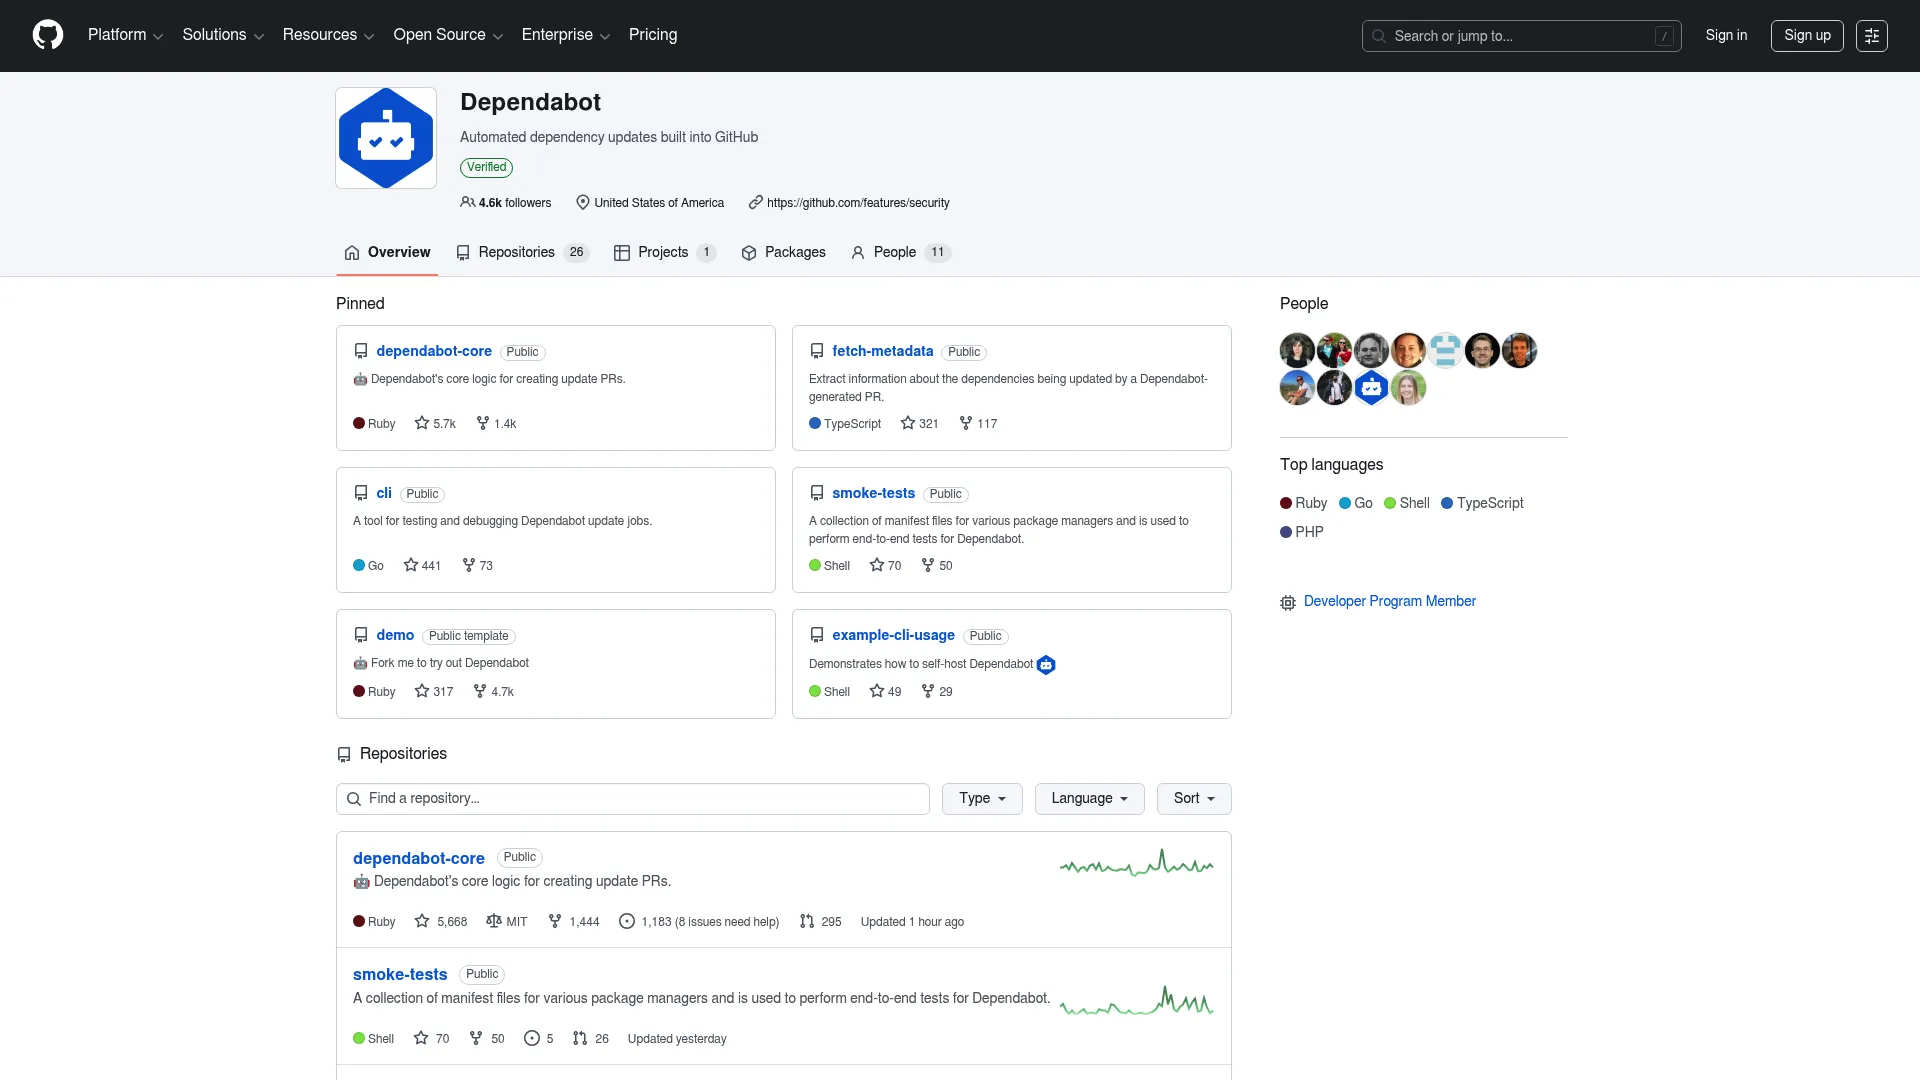1920x1080 pixels.
Task: Open the github.com/features/security link
Action: click(x=858, y=202)
